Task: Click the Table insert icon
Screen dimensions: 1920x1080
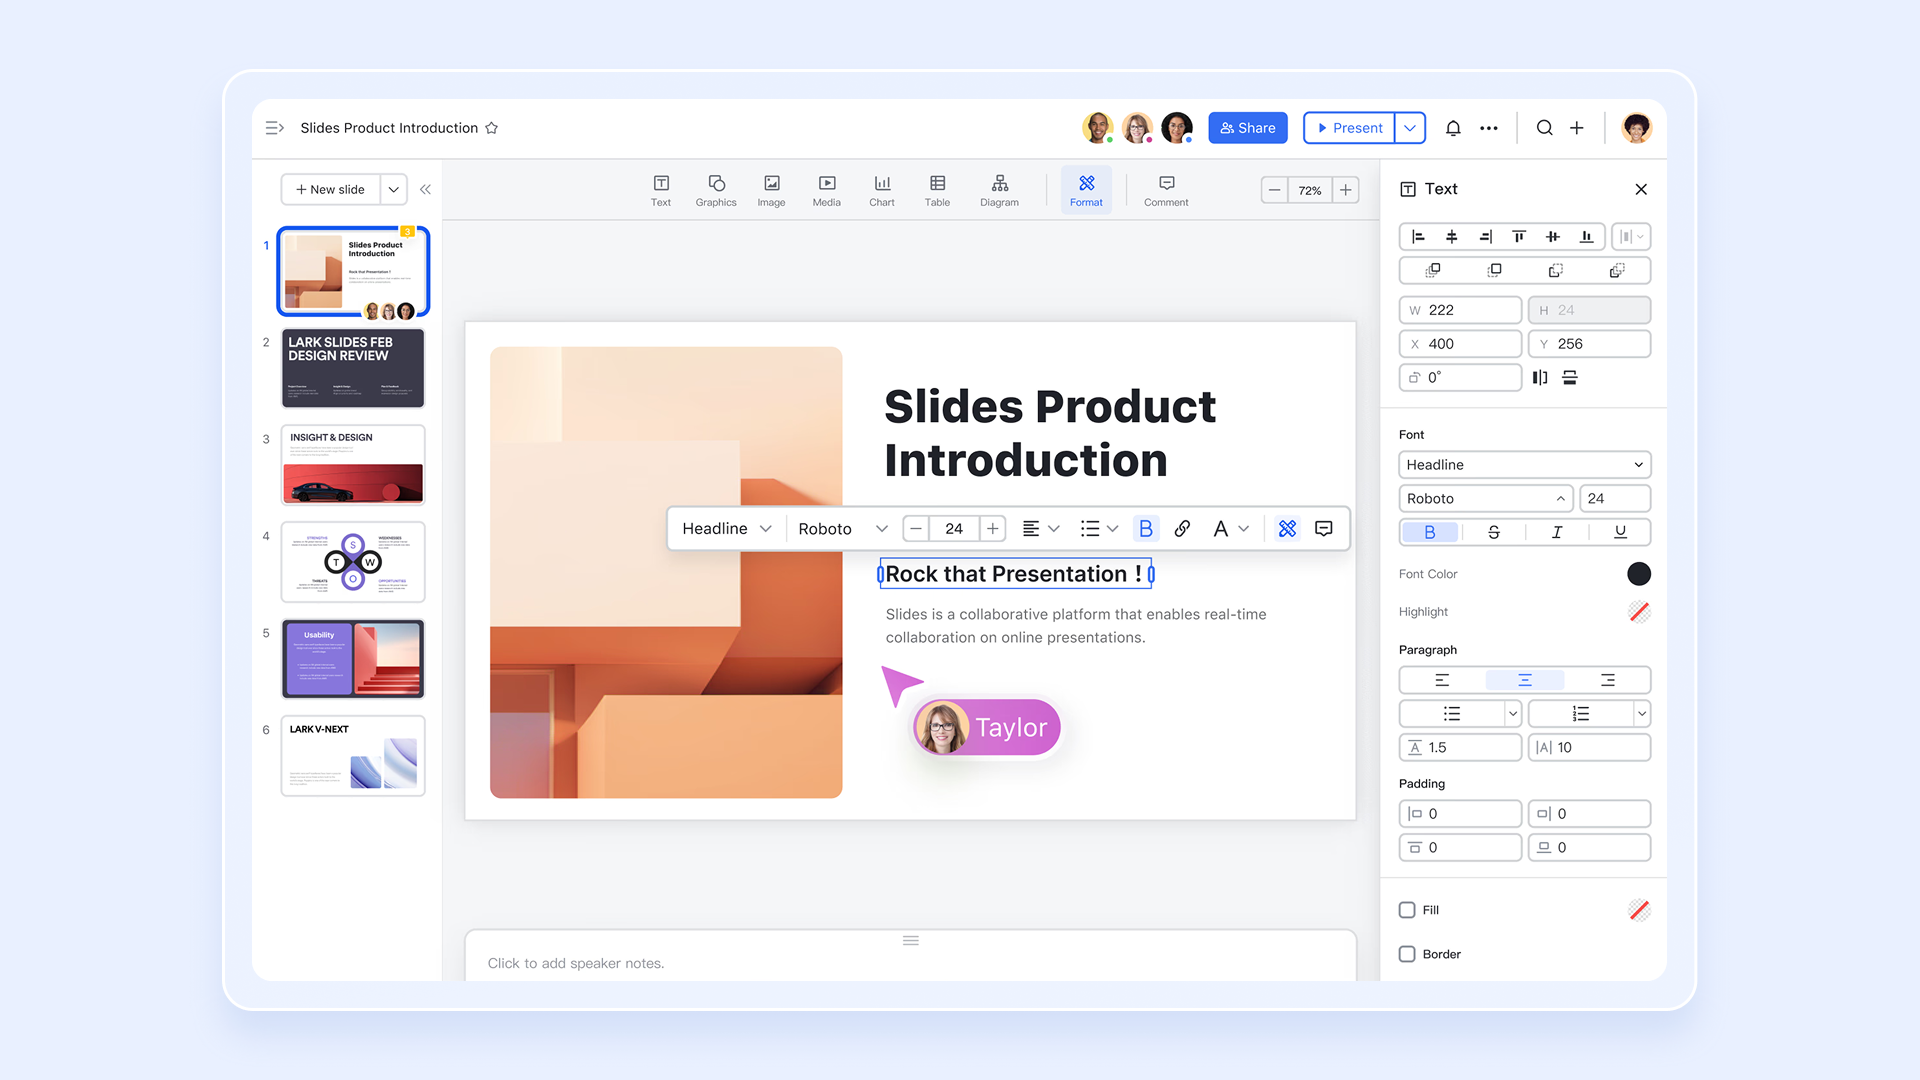Action: pos(937,189)
